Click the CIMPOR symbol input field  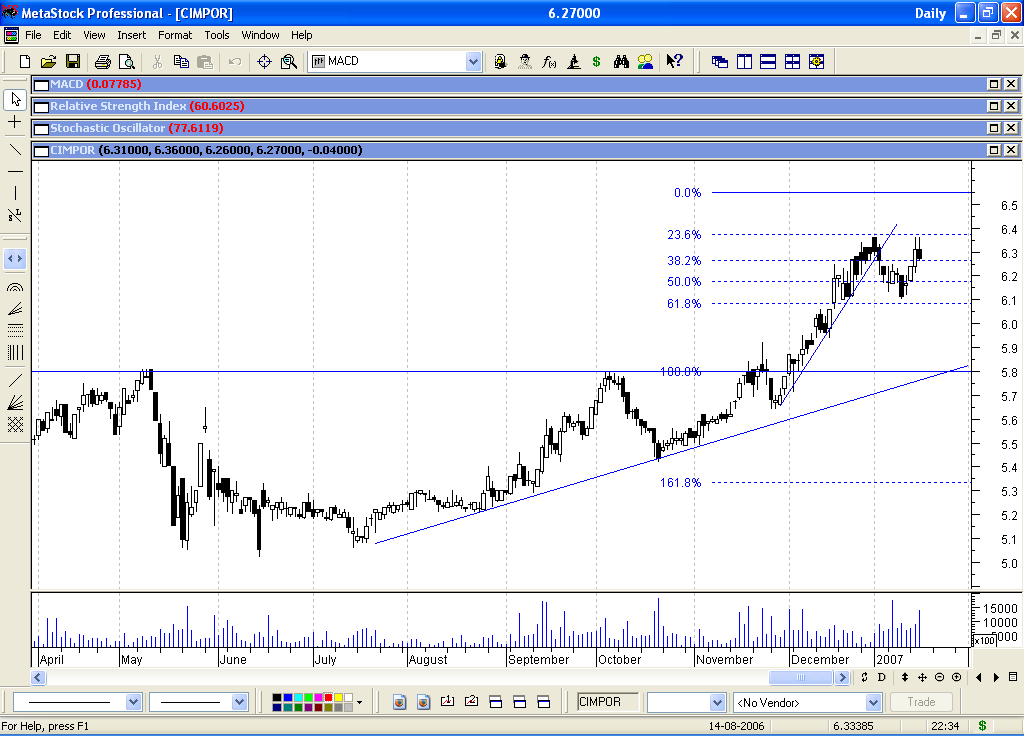[x=608, y=702]
